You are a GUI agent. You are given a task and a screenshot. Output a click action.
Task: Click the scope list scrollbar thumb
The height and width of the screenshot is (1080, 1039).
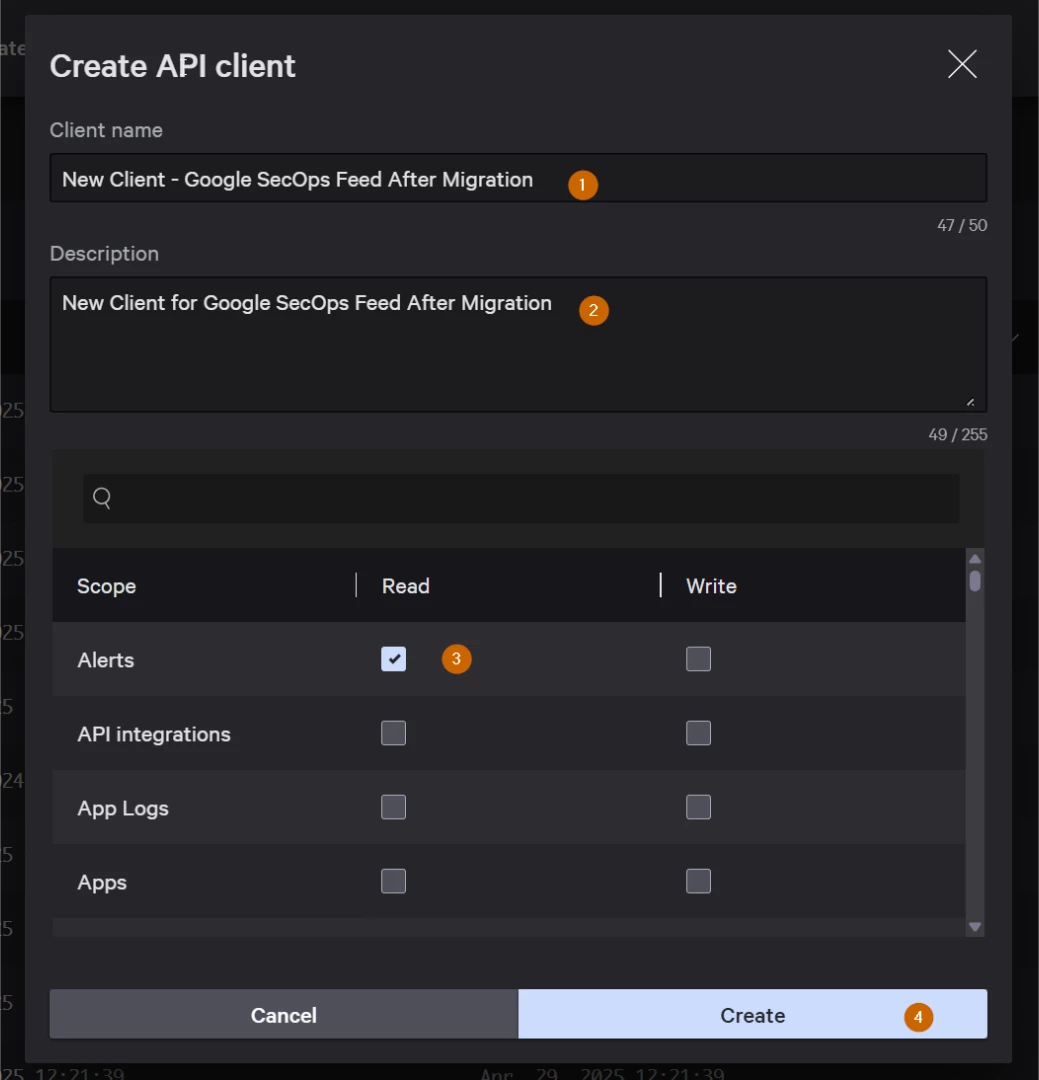point(974,581)
